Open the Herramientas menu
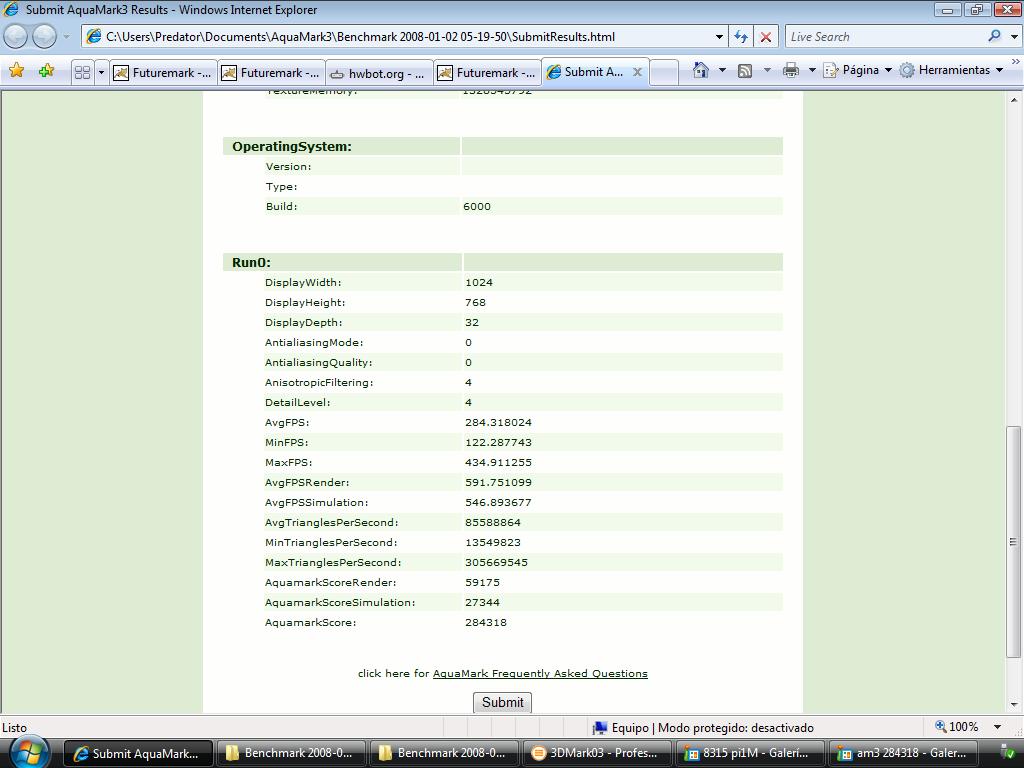The image size is (1024, 768). (951, 70)
